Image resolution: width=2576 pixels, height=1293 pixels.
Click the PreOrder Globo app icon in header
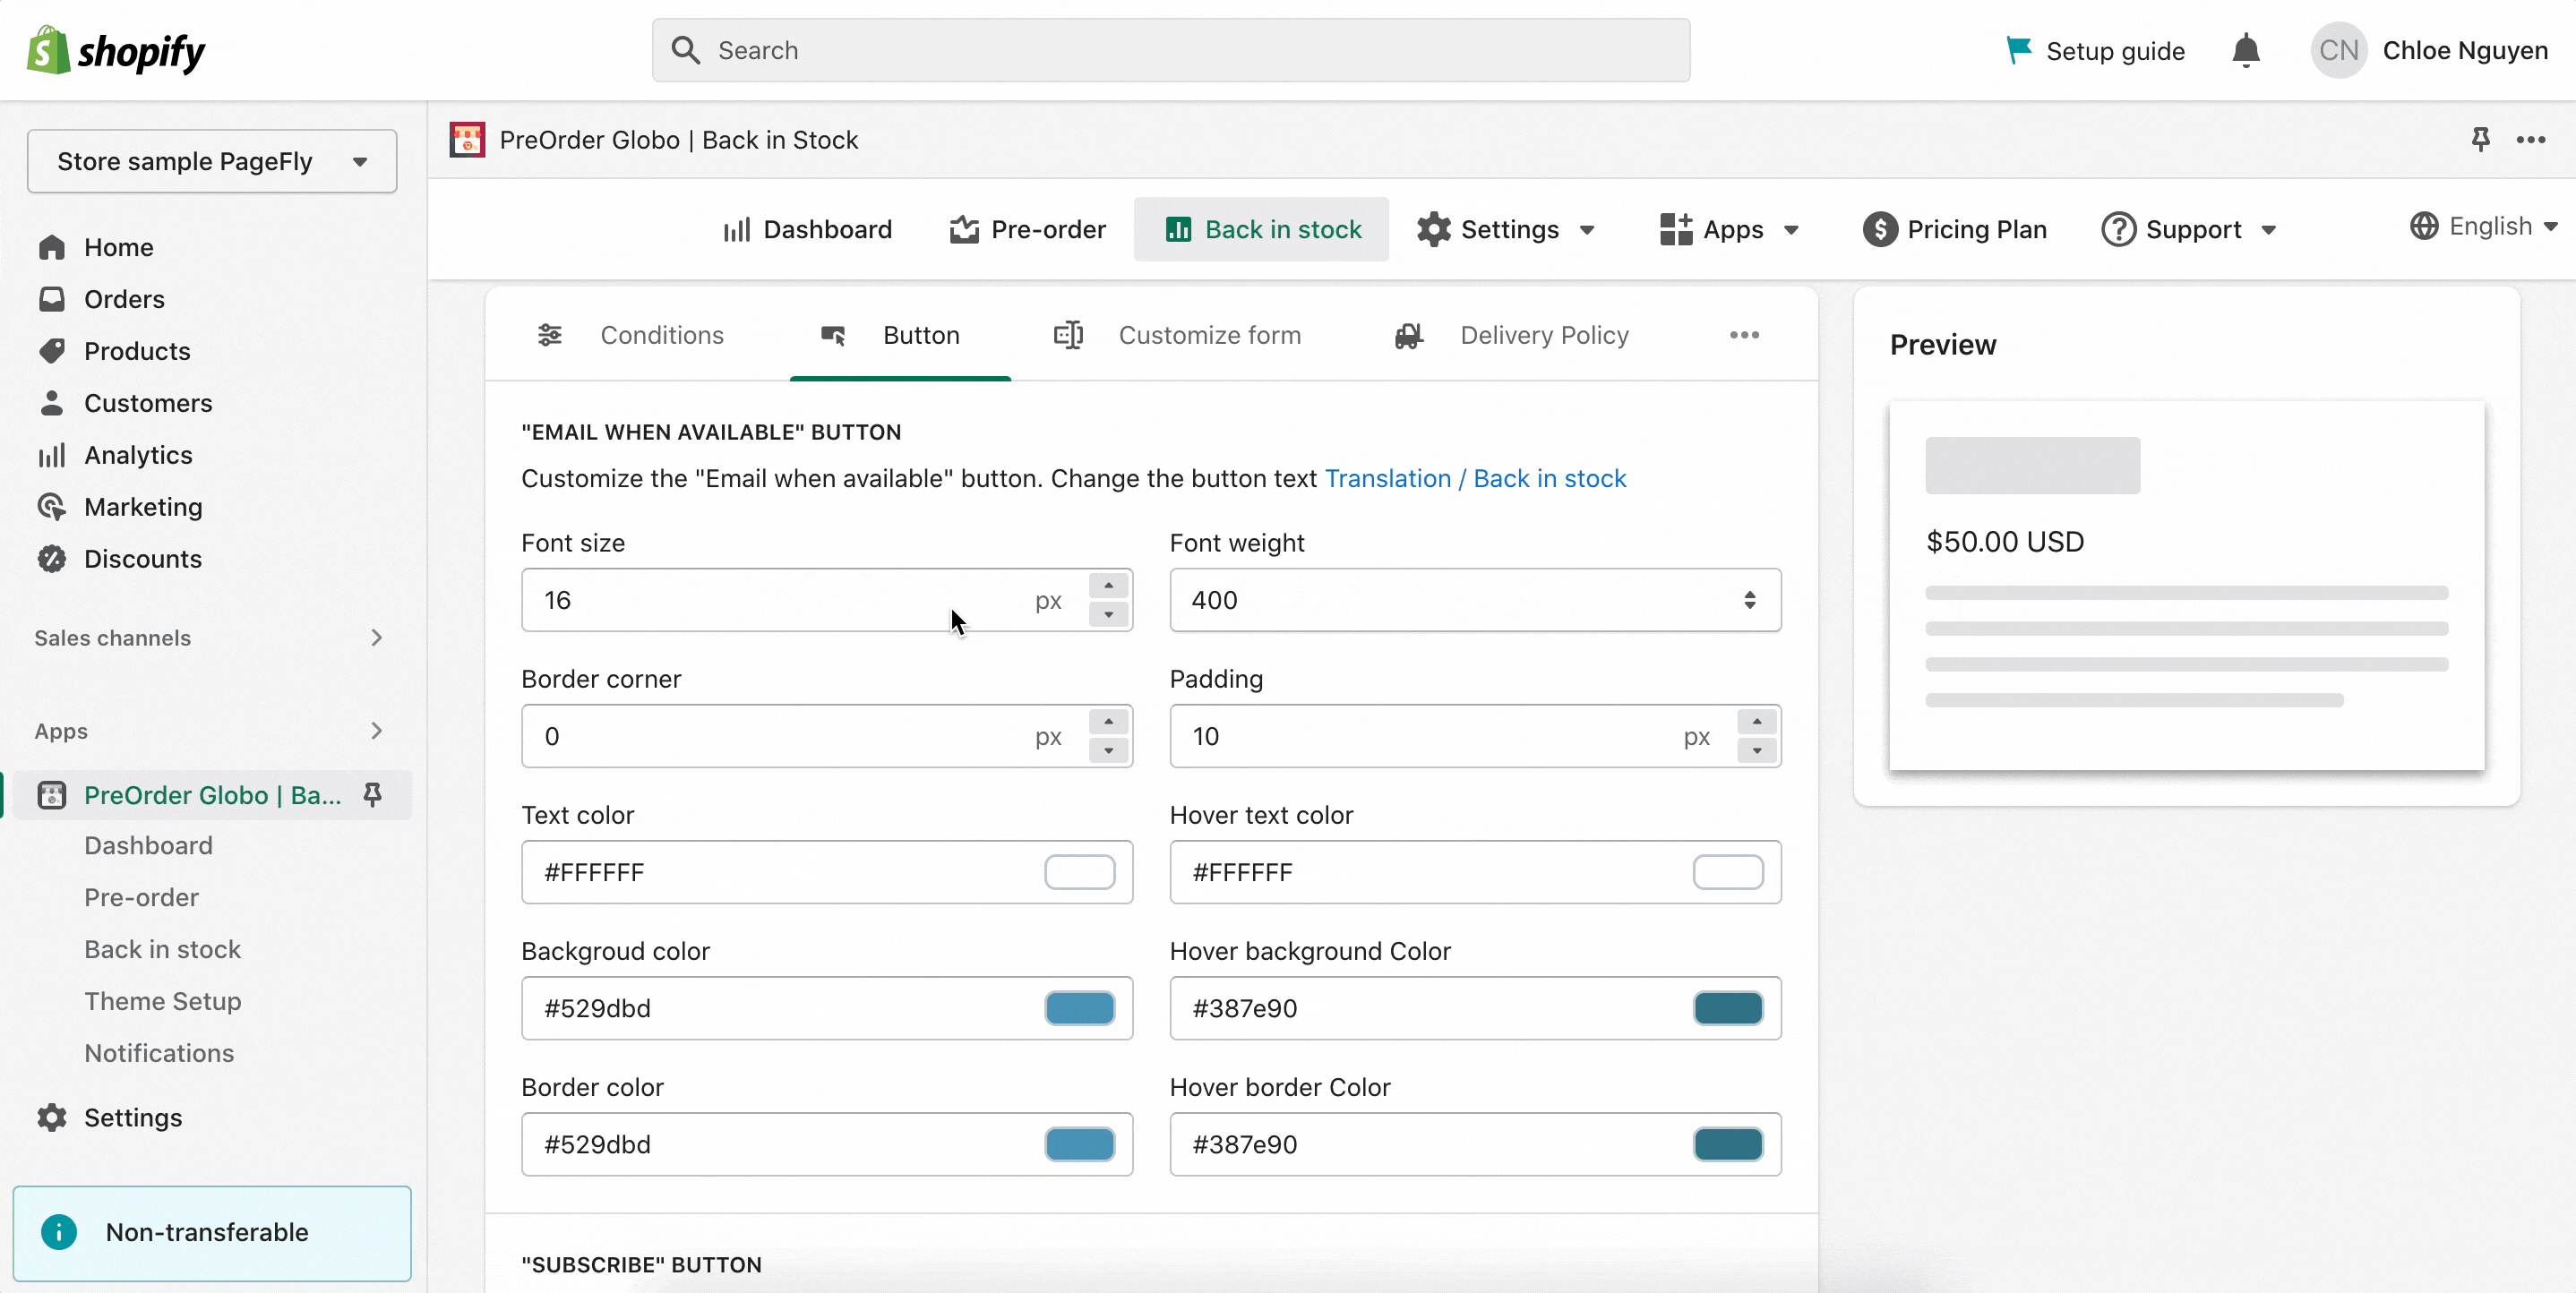(467, 140)
